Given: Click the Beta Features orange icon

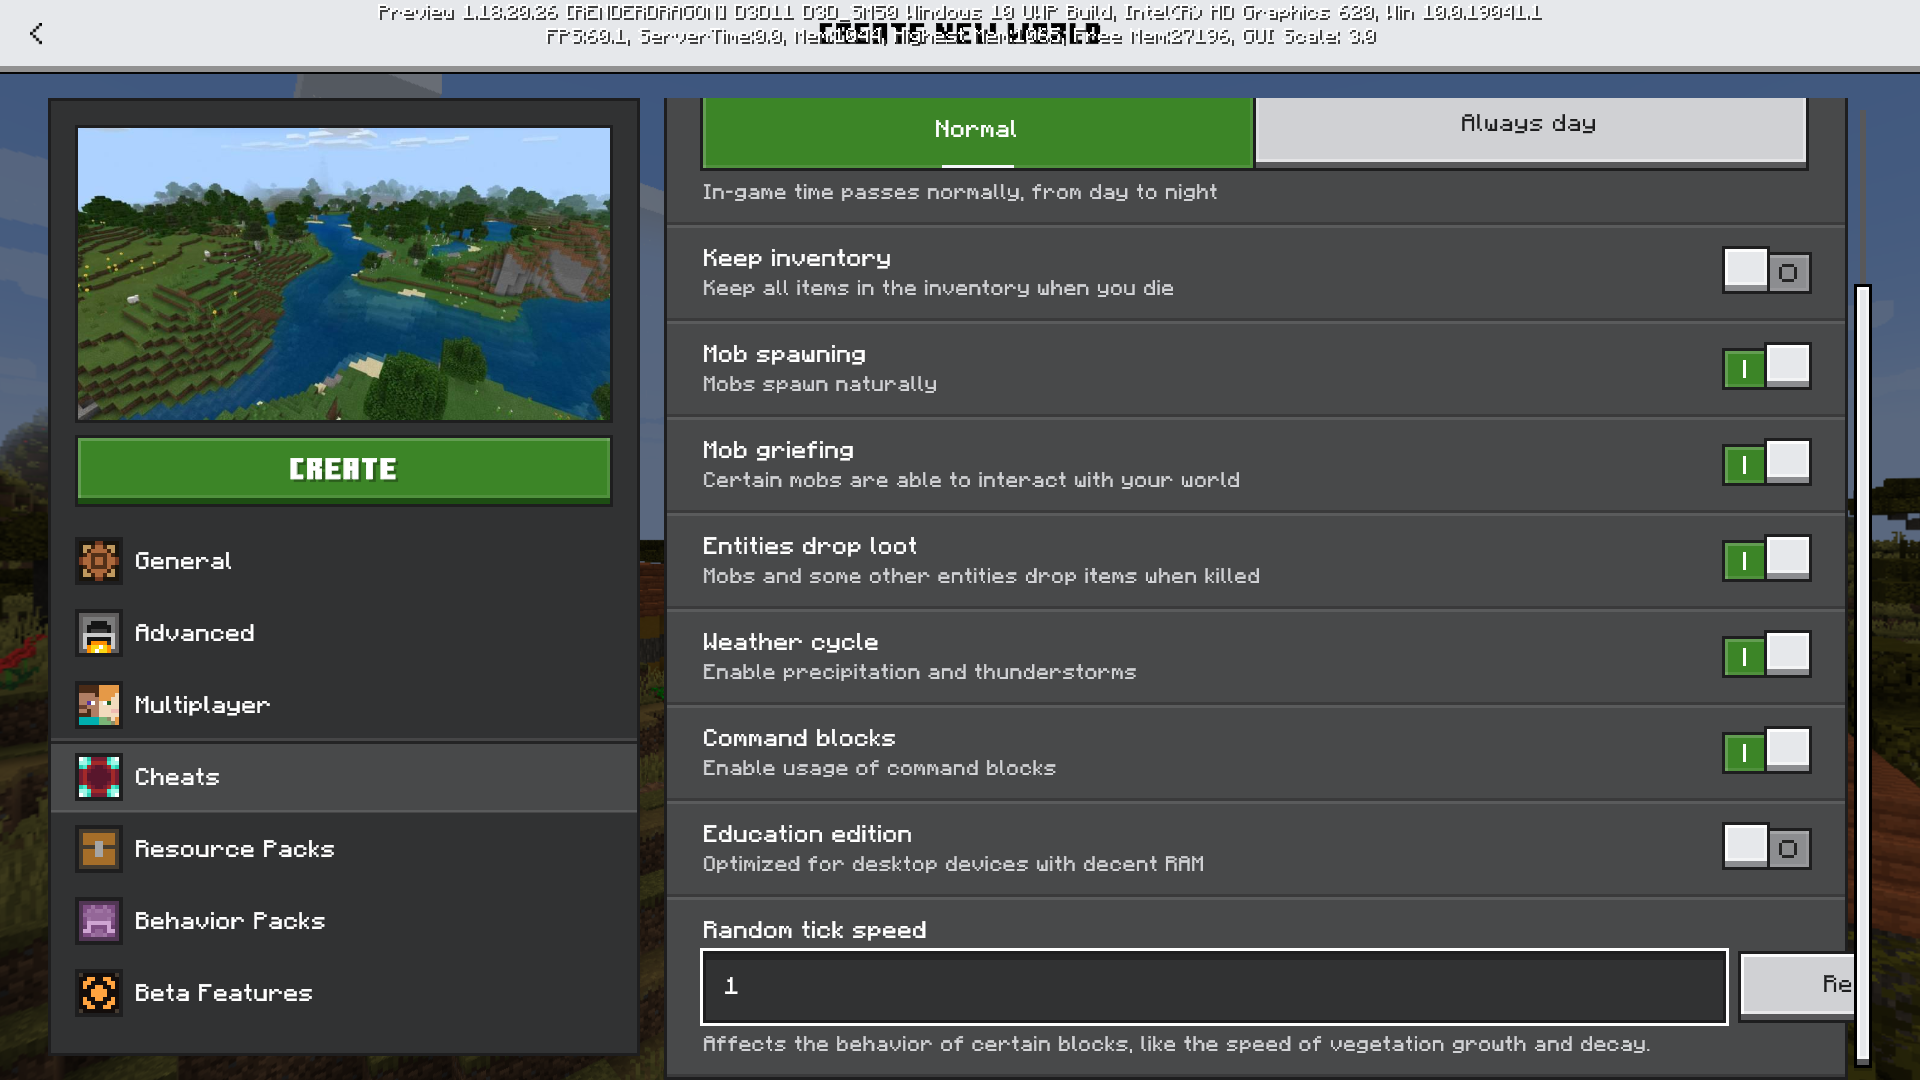Looking at the screenshot, I should pos(99,993).
